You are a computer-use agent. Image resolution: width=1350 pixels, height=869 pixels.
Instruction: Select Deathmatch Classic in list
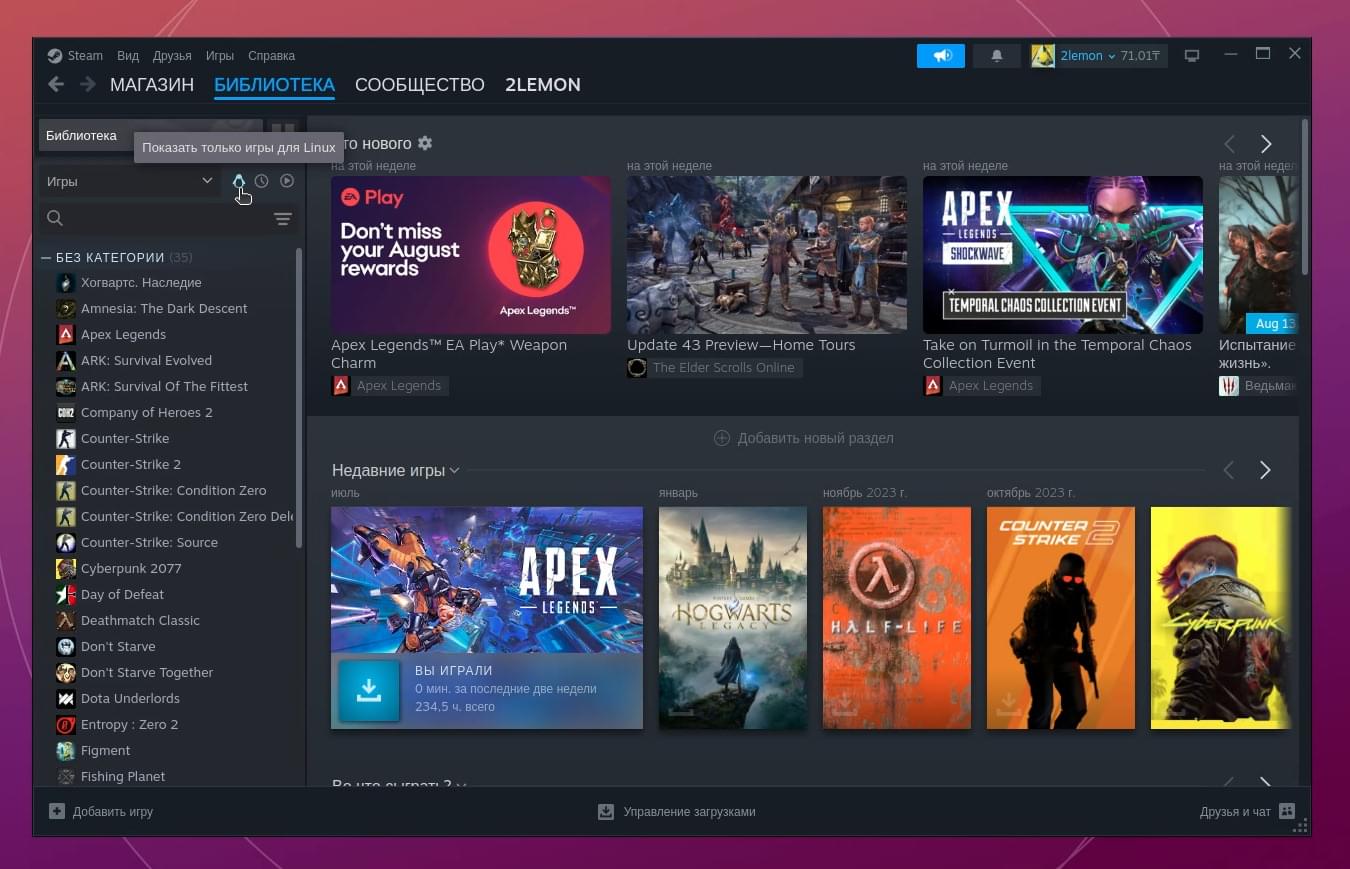coord(140,621)
